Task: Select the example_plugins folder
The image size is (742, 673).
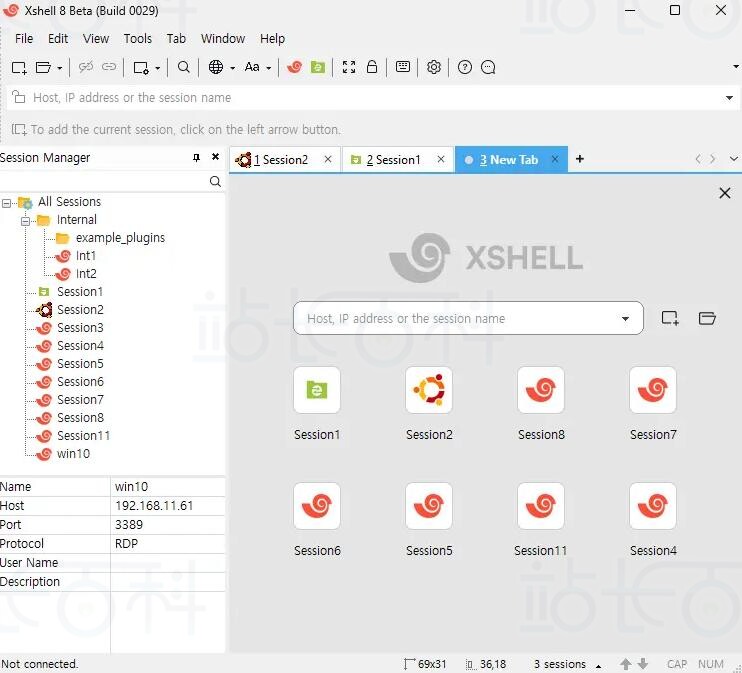Action: point(120,238)
